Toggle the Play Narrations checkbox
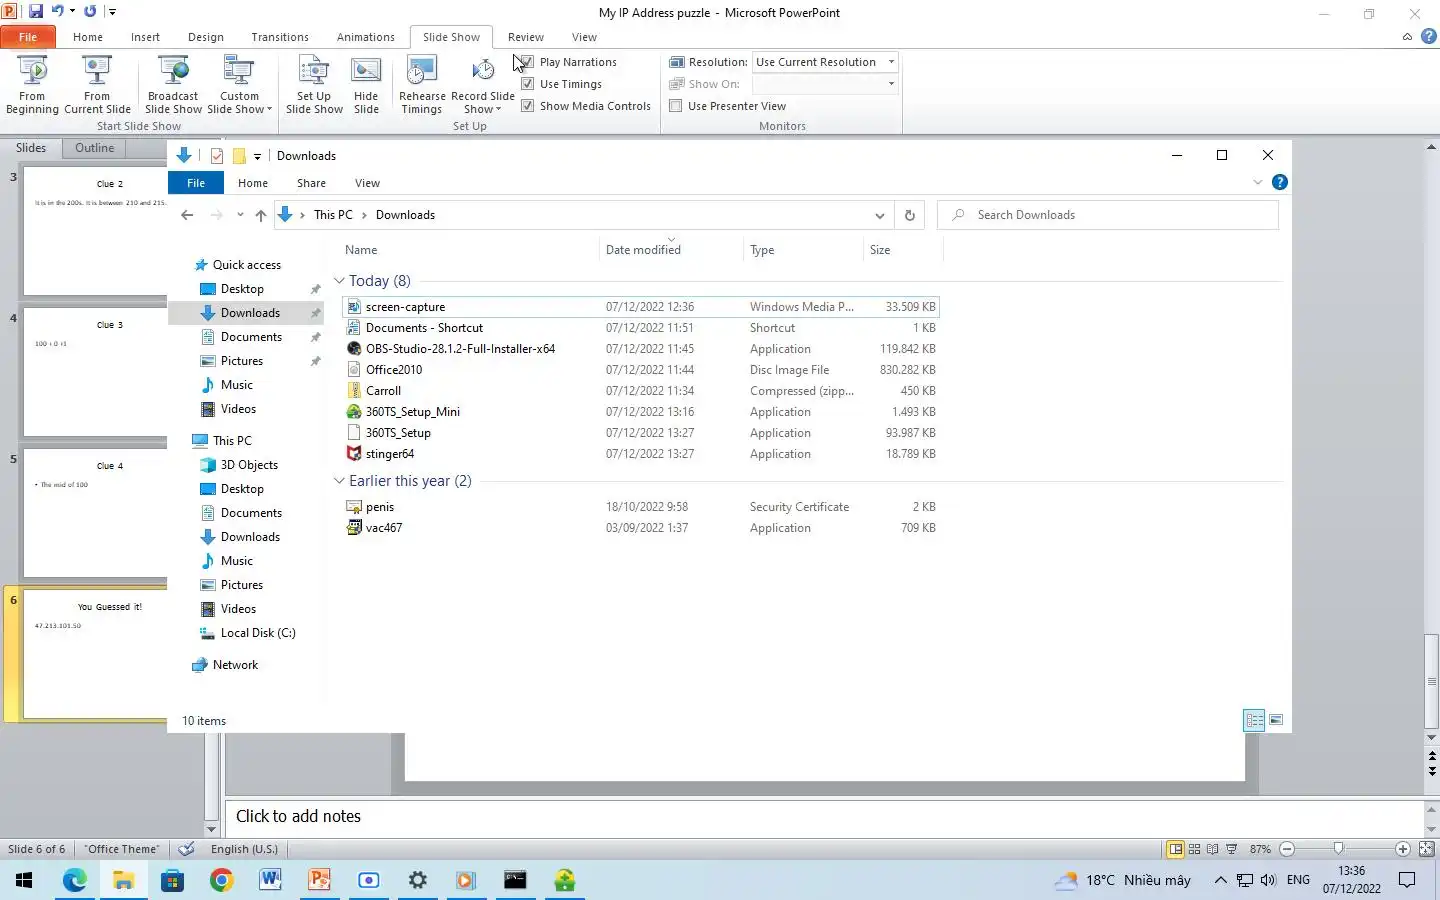This screenshot has height=900, width=1440. click(527, 62)
